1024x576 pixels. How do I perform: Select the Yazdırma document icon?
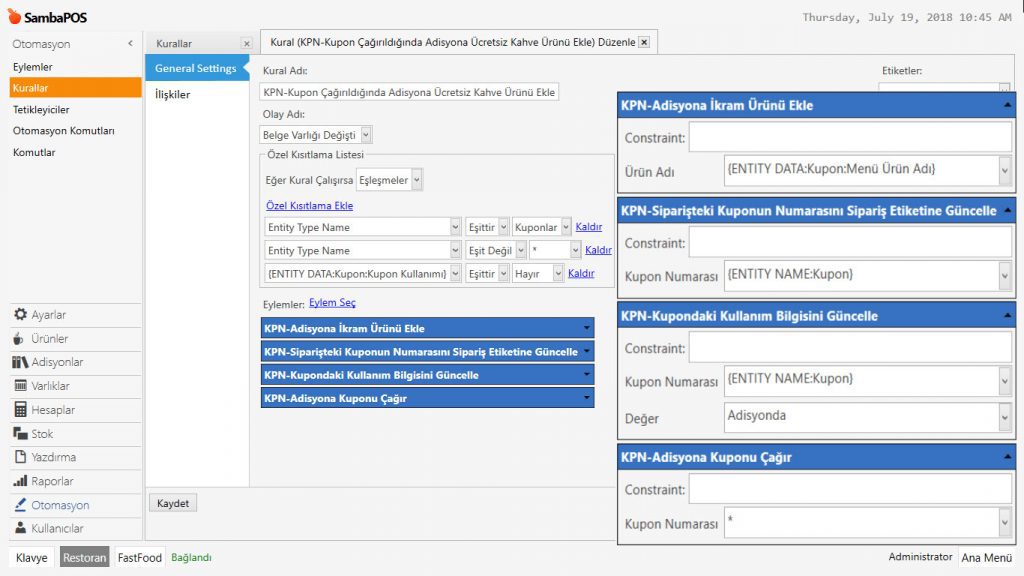click(20, 457)
